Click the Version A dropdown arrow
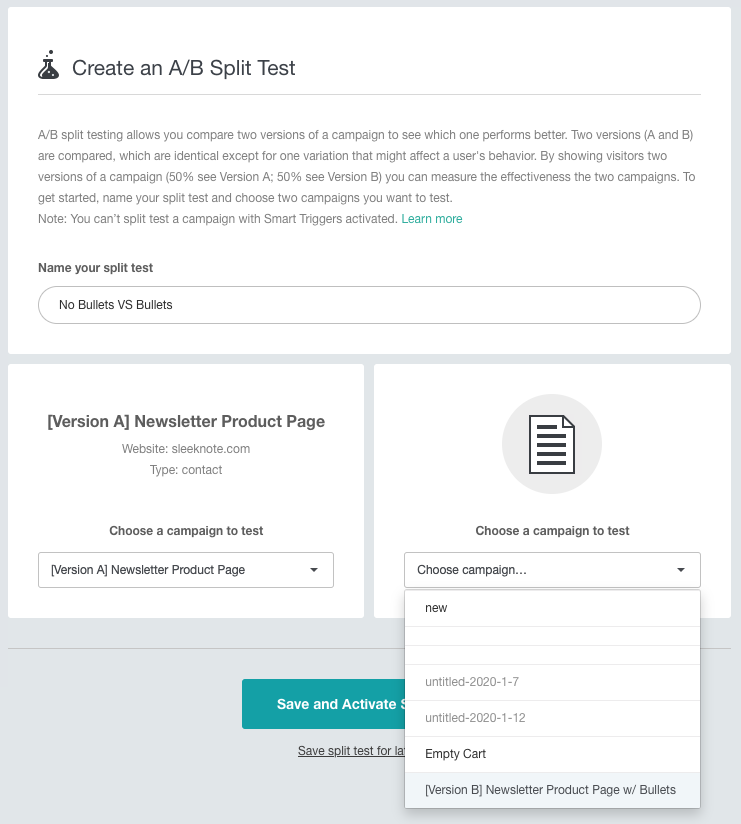 pyautogui.click(x=314, y=570)
